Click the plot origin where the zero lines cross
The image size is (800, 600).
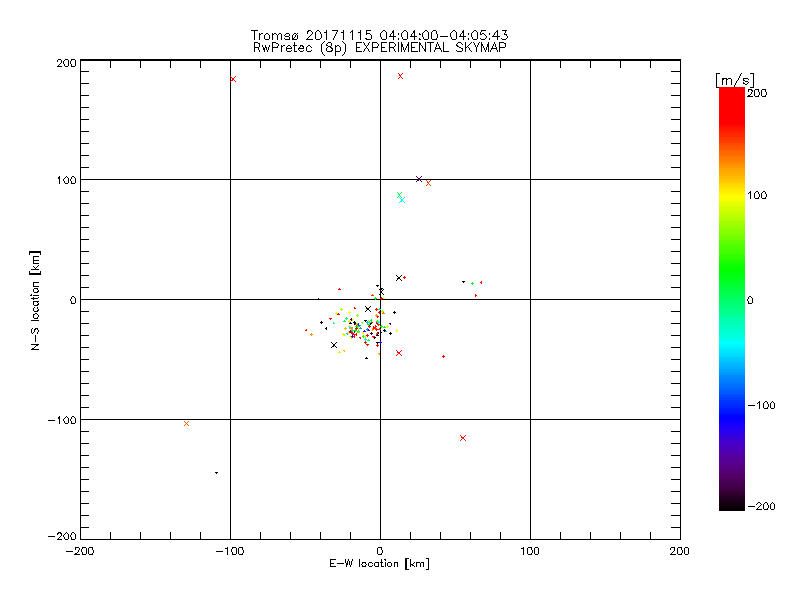pyautogui.click(x=380, y=299)
